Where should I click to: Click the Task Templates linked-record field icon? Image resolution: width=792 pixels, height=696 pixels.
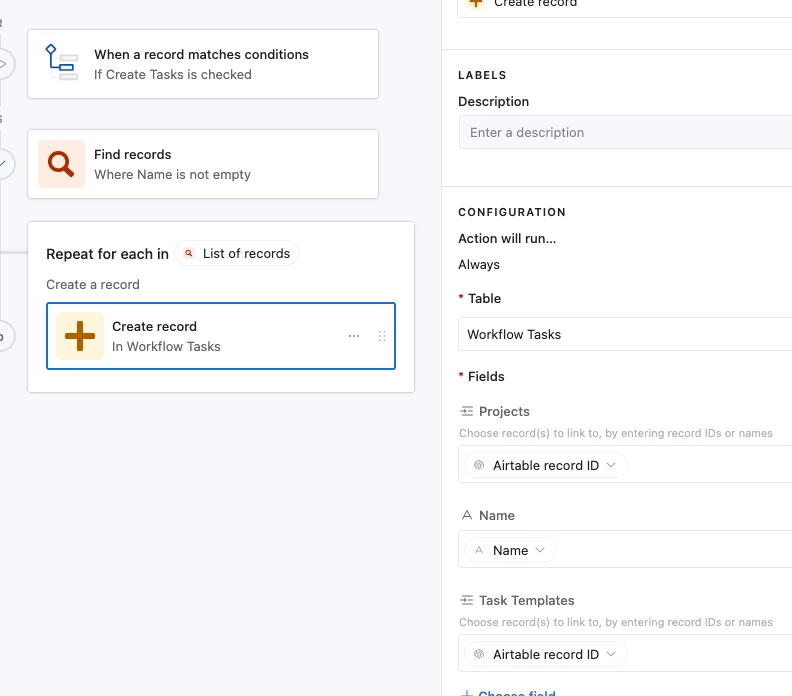466,601
